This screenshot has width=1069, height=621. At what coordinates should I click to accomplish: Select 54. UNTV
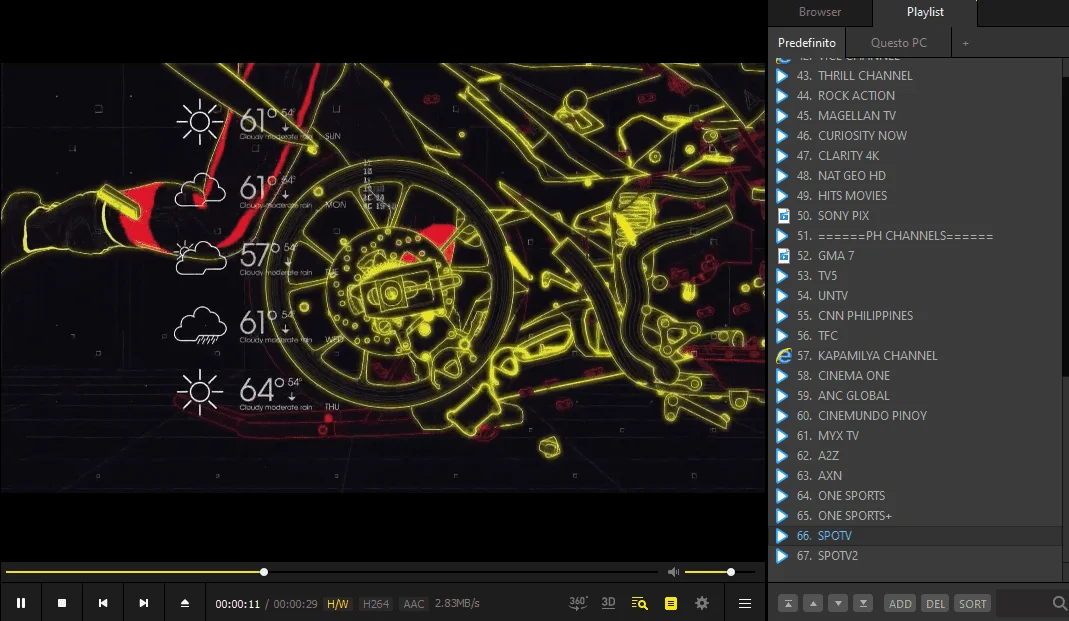click(x=916, y=296)
